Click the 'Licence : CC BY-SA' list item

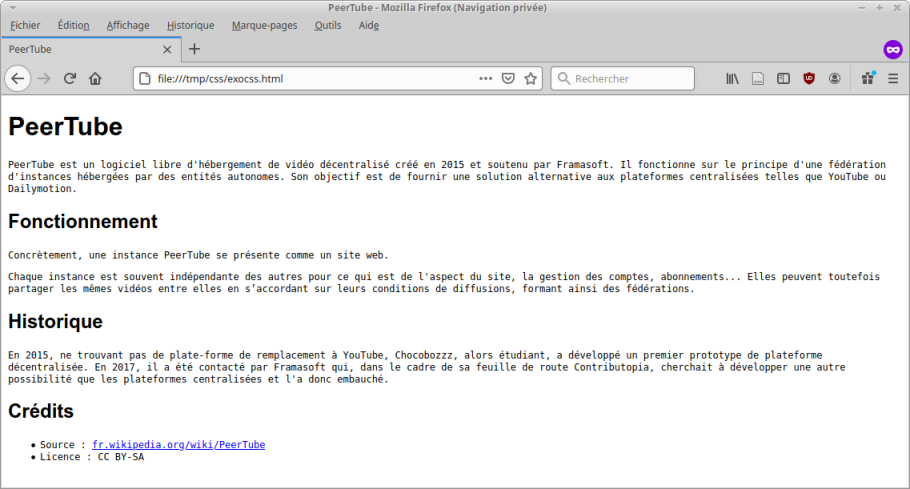click(92, 457)
